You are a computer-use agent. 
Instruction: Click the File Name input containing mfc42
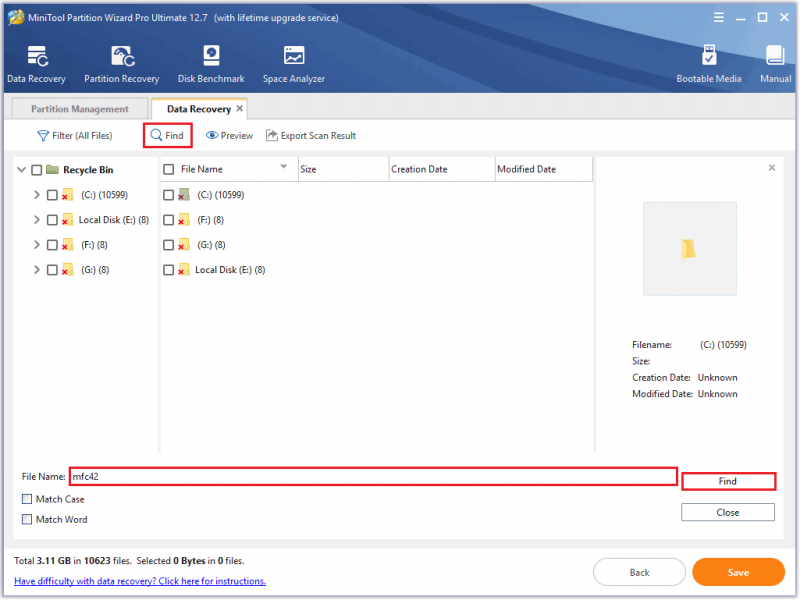coord(373,477)
